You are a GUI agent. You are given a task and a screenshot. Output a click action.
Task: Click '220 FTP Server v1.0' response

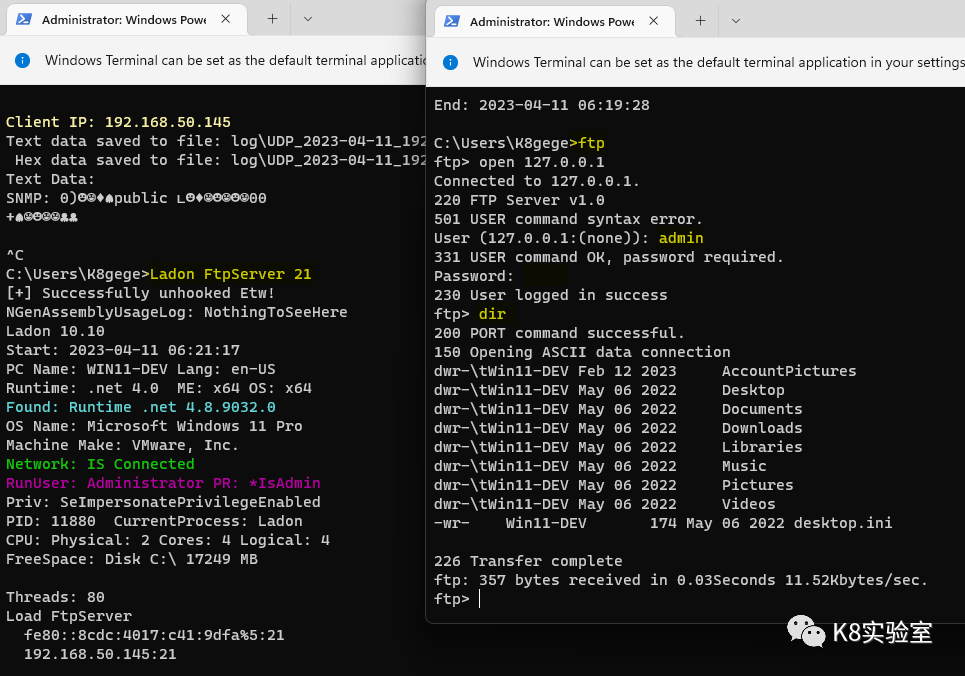click(519, 200)
